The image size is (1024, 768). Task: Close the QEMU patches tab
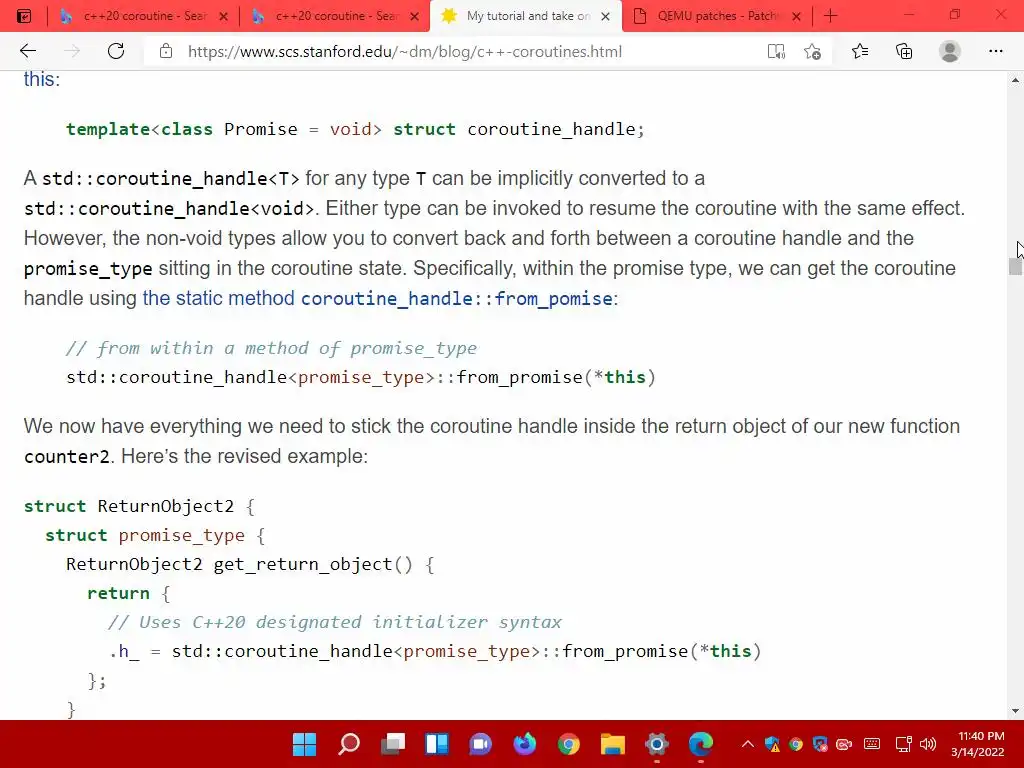pos(796,16)
